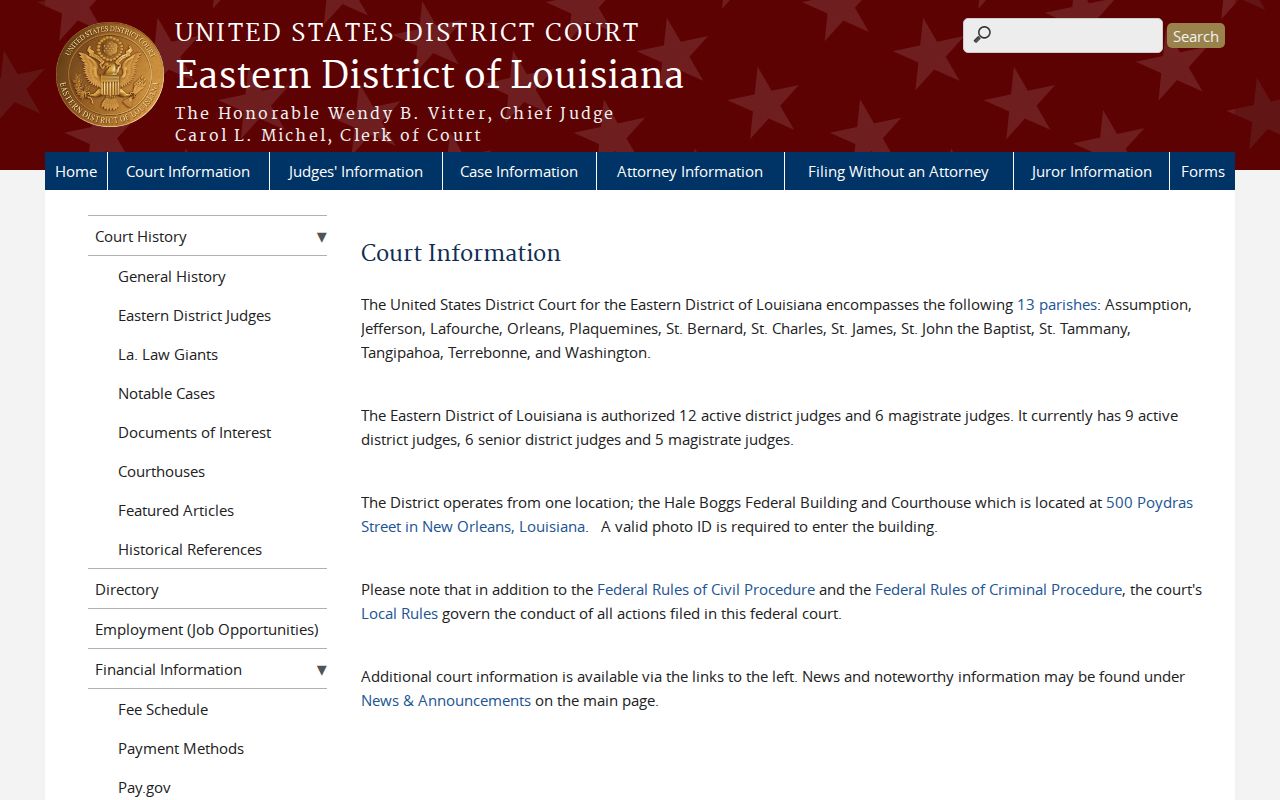Open General History sidebar link
Screen dimensions: 1280x800
tap(172, 277)
